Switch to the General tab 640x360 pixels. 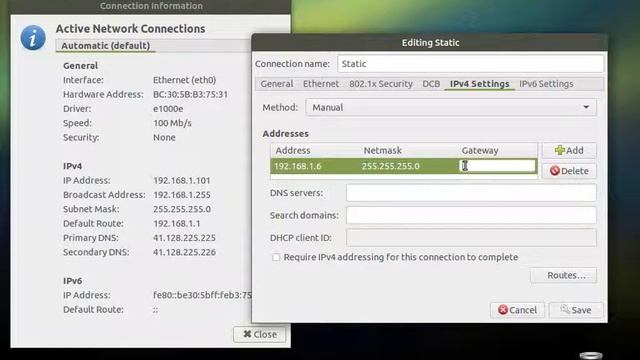pyautogui.click(x=277, y=84)
